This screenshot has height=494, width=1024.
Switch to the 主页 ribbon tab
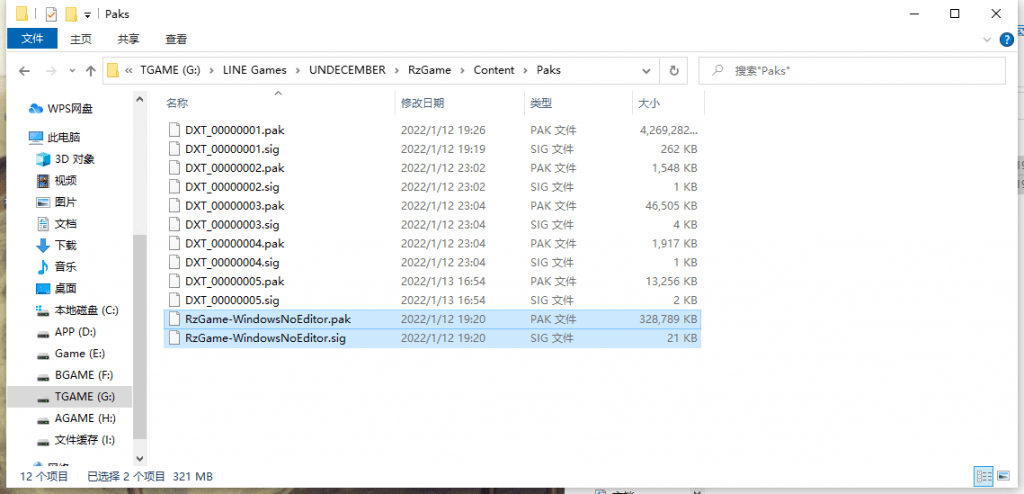point(81,39)
